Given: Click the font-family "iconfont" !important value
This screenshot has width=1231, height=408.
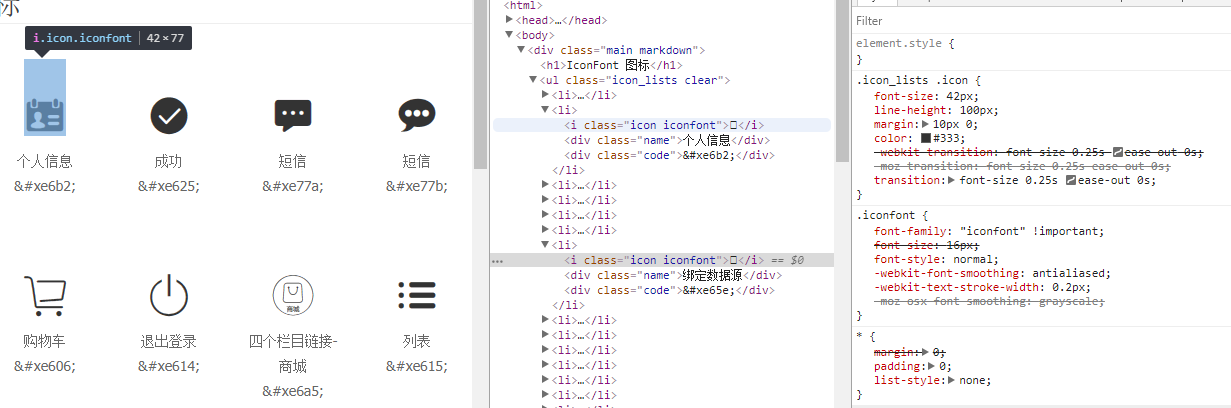Looking at the screenshot, I should pos(1032,231).
